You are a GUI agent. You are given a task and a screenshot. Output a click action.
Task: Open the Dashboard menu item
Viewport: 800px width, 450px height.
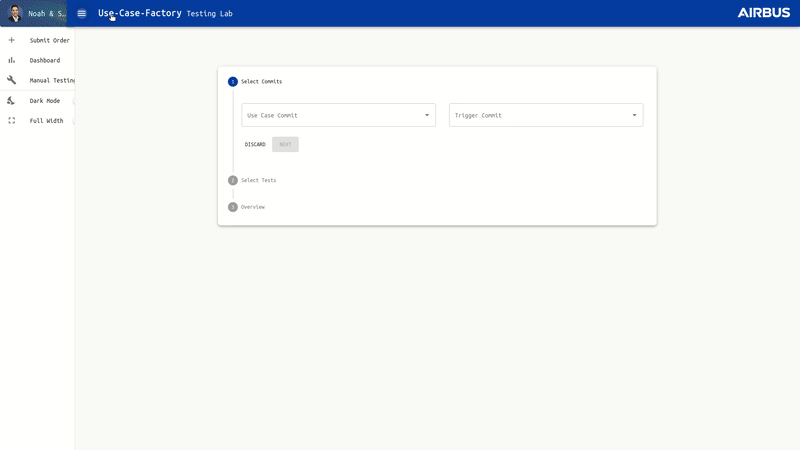[x=37, y=60]
